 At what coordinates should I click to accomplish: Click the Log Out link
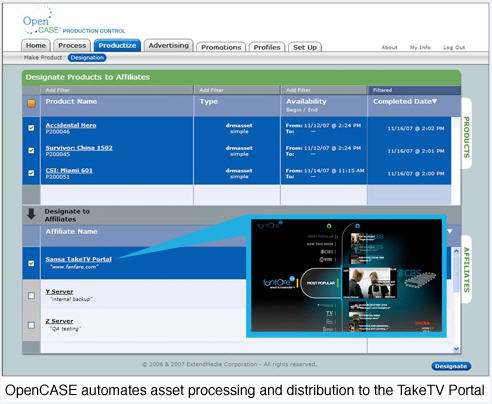[454, 47]
